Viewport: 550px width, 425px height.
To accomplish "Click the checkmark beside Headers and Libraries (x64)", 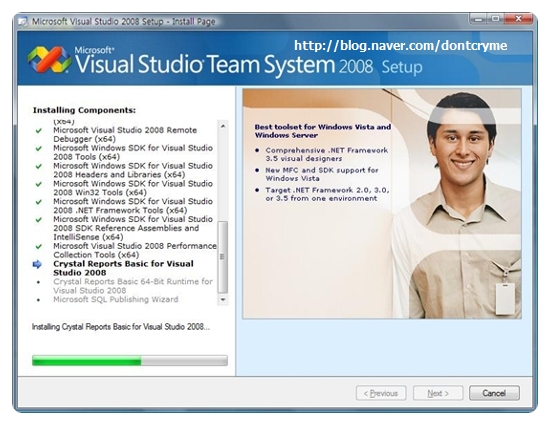I will (39, 166).
